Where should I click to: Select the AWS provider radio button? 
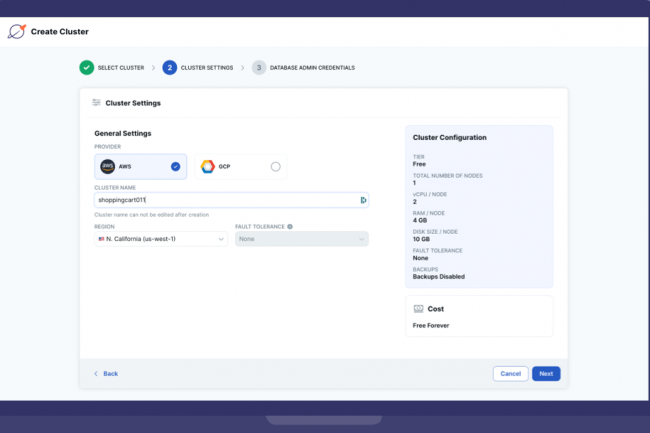point(176,166)
